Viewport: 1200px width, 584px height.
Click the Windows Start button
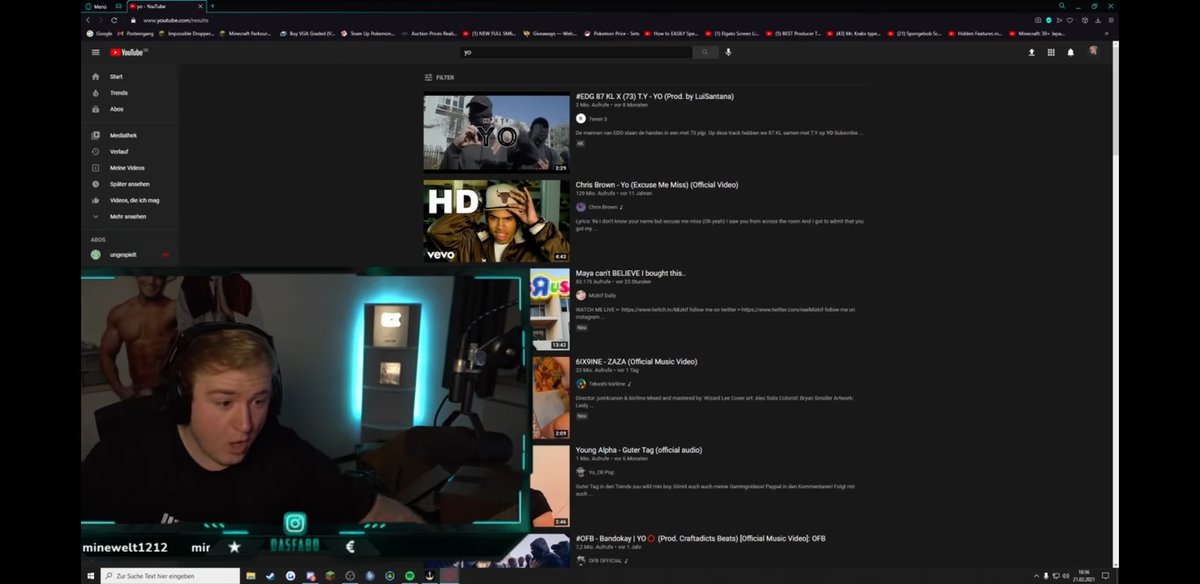pyautogui.click(x=90, y=576)
